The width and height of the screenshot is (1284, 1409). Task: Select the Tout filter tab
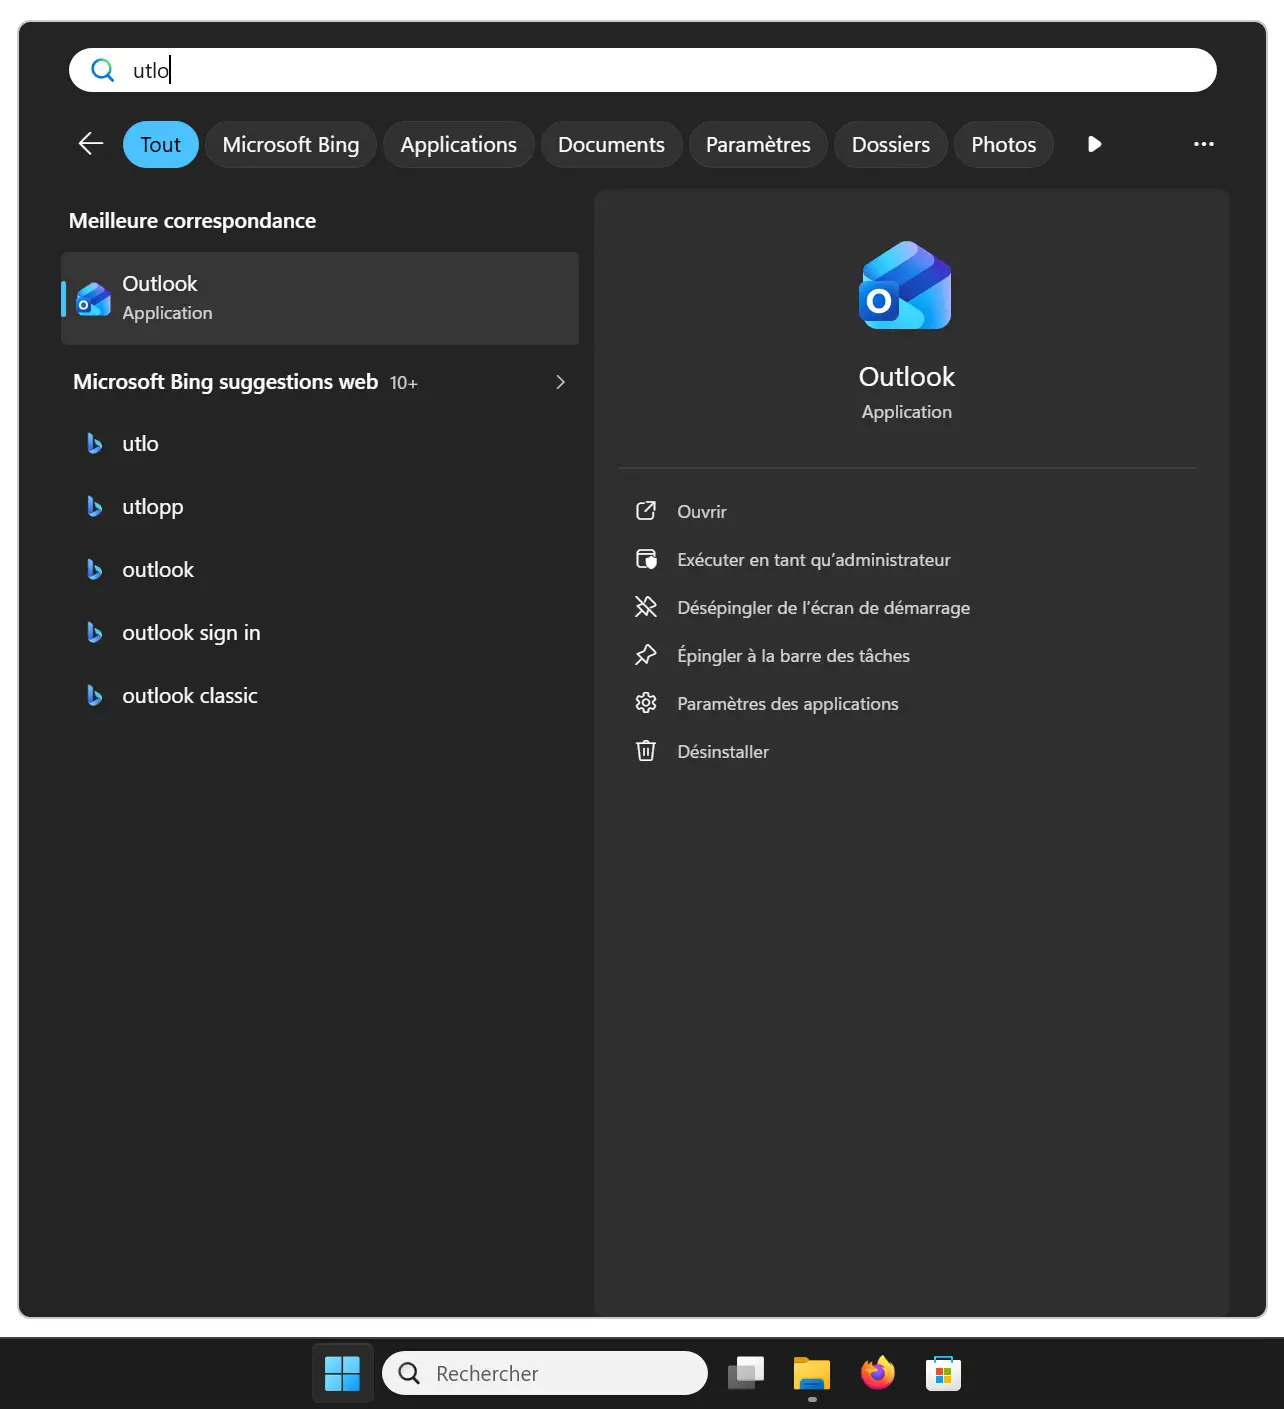[161, 145]
